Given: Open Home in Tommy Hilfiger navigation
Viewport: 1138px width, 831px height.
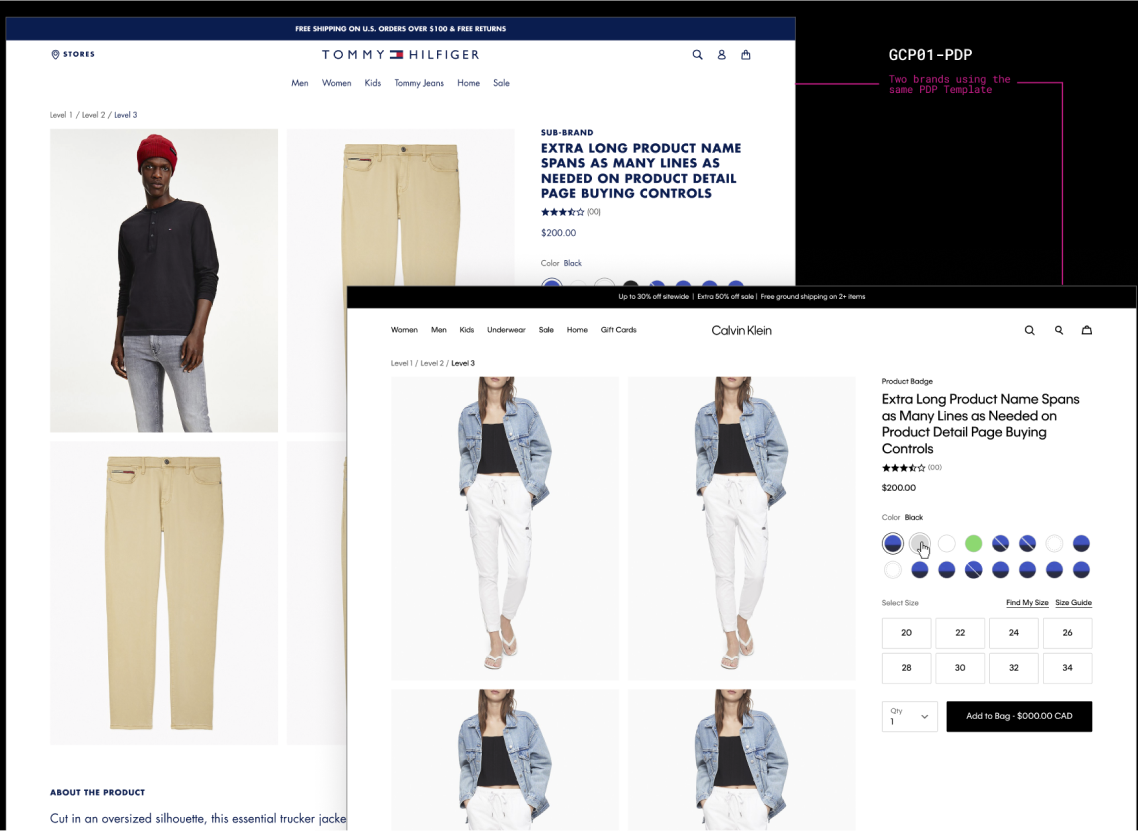Looking at the screenshot, I should click(468, 83).
